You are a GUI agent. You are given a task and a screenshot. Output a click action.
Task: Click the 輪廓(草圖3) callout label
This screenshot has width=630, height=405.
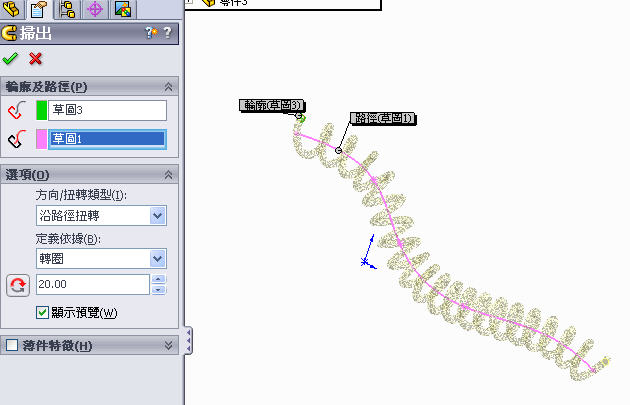(x=272, y=105)
